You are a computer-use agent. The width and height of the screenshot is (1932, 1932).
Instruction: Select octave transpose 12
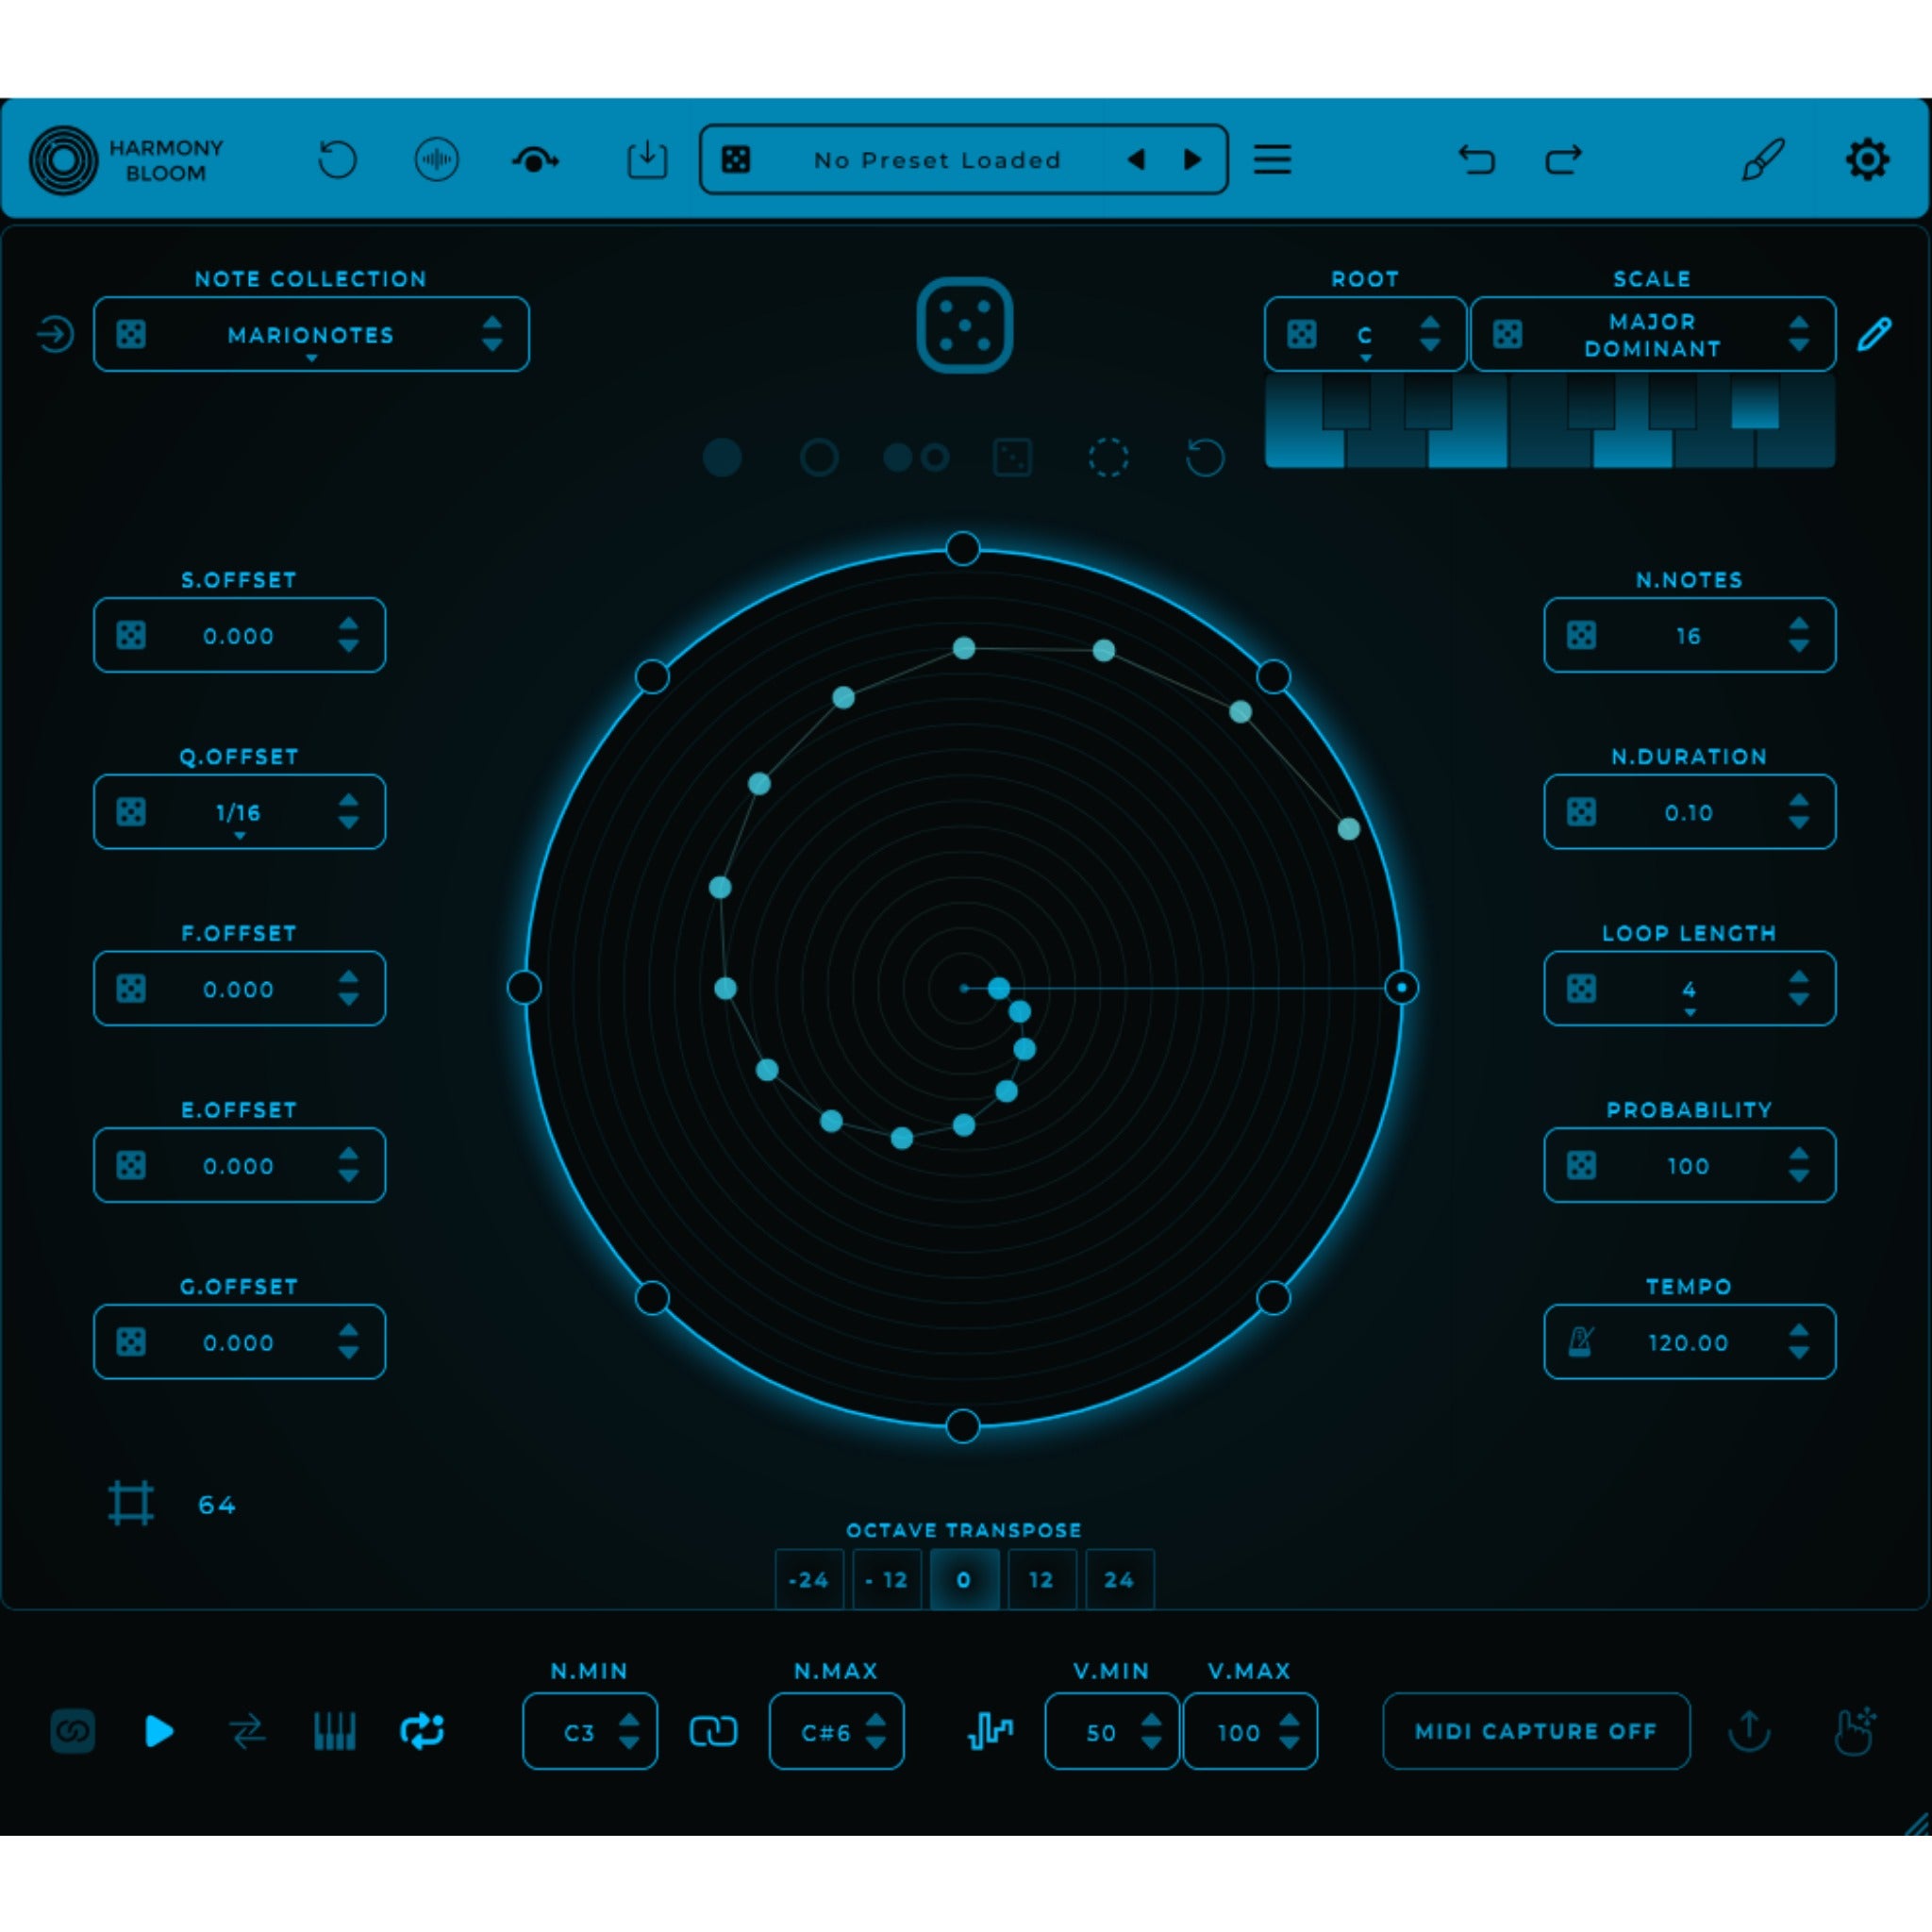(x=1041, y=1580)
